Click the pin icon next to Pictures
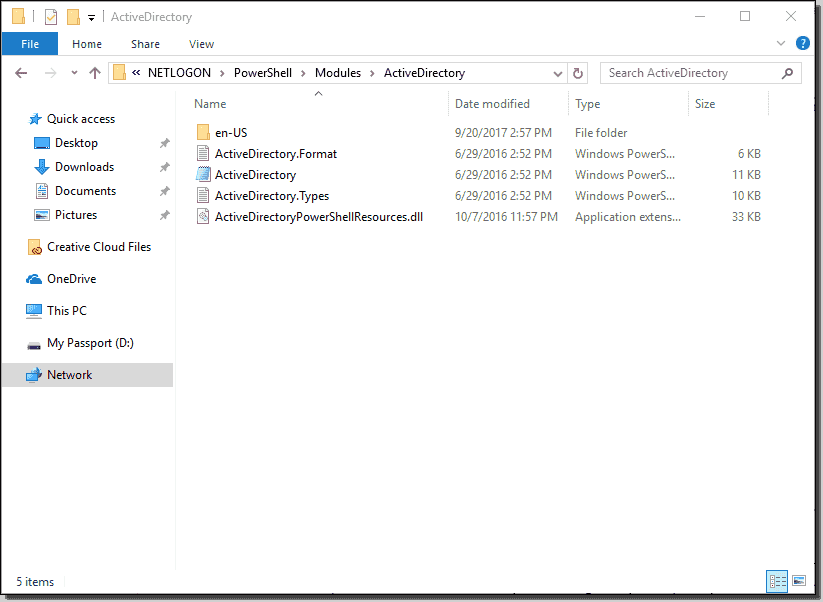 pos(165,215)
